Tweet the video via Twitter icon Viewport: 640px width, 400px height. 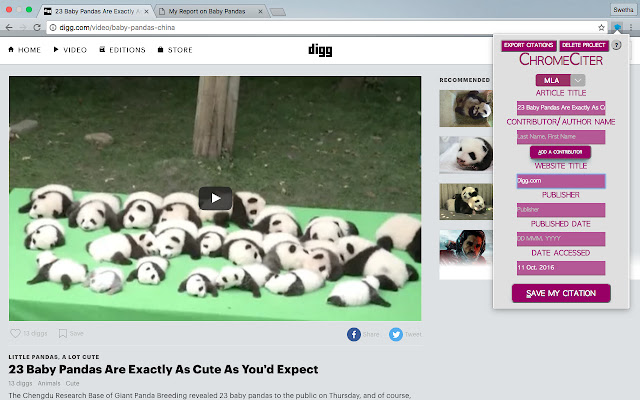pyautogui.click(x=396, y=334)
